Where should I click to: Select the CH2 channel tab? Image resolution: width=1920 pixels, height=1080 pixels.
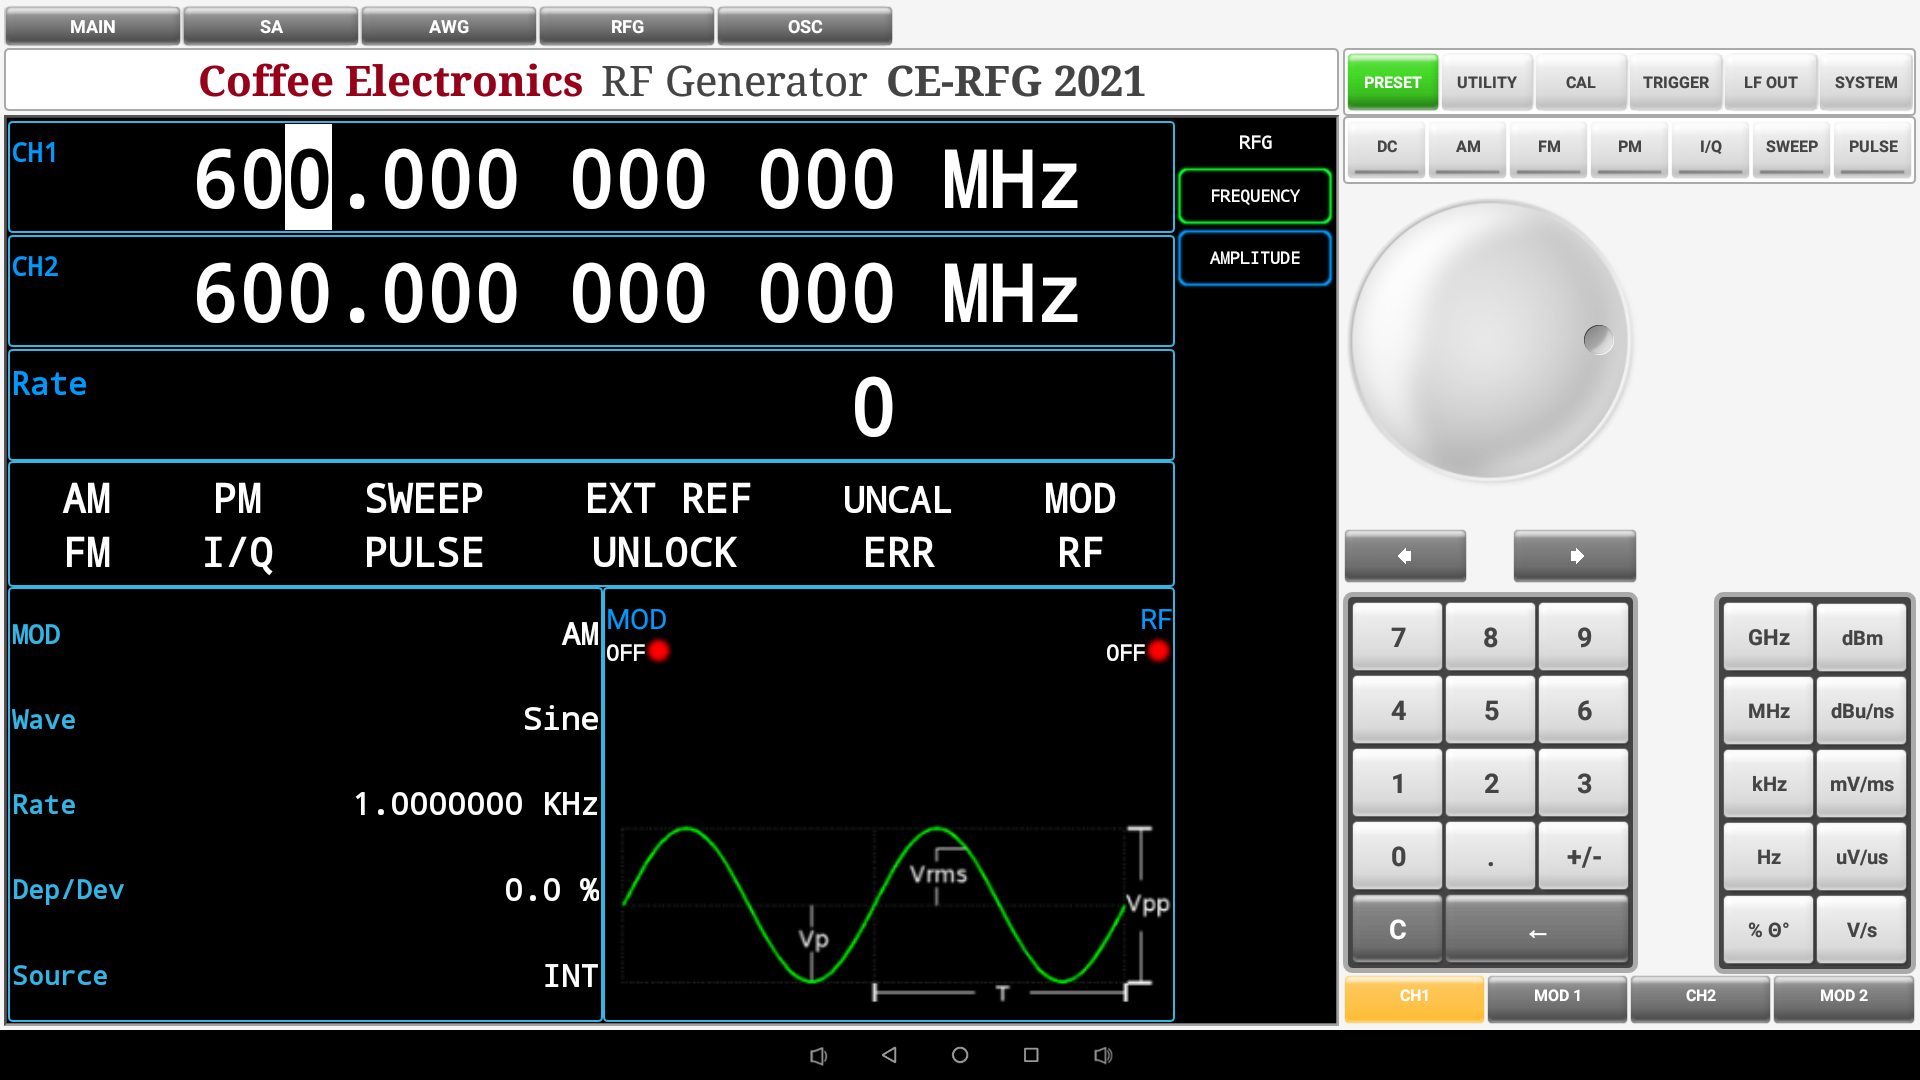coord(1700,998)
